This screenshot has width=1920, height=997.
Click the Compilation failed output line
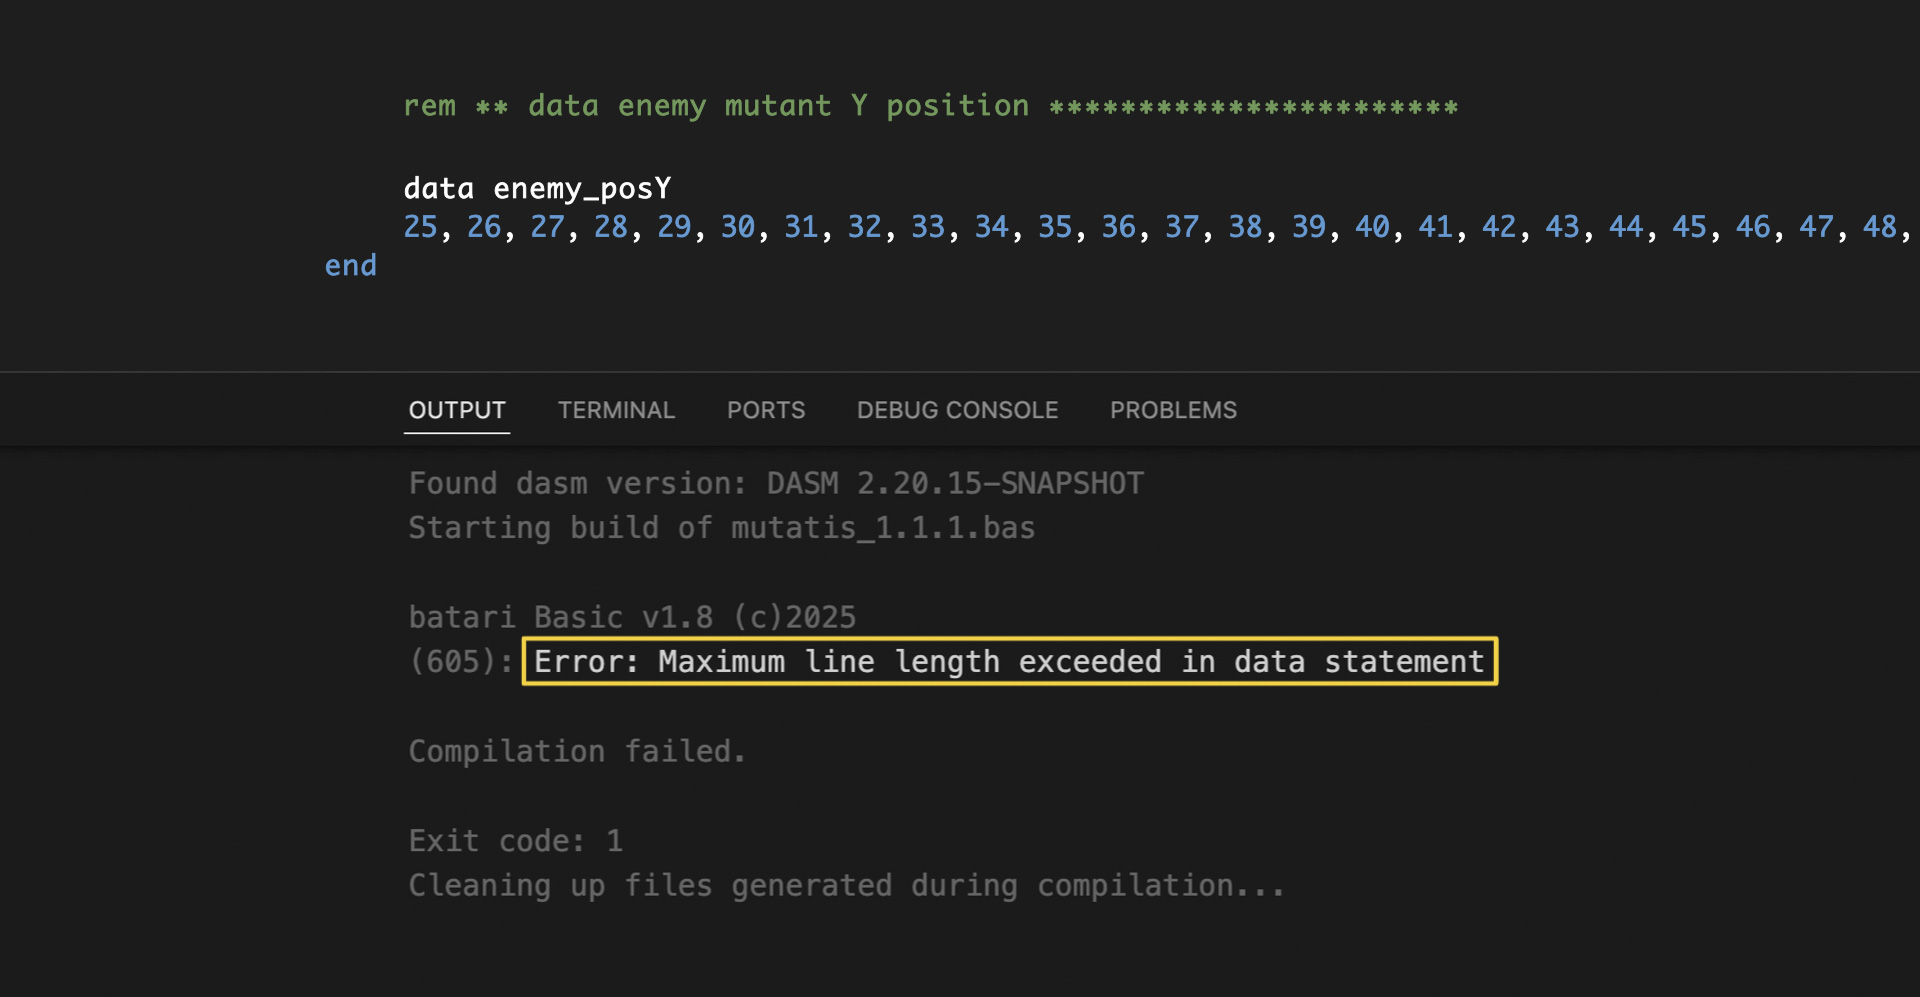point(576,750)
